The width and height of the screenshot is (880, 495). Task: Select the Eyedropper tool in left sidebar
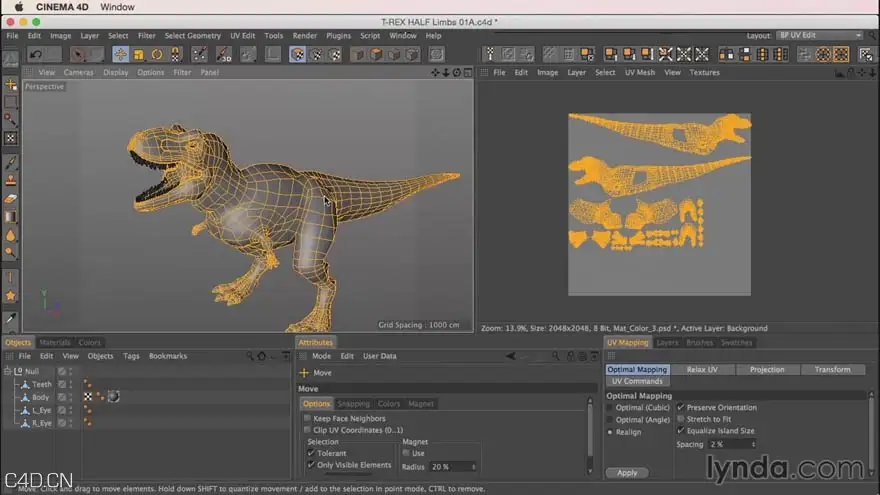(x=11, y=318)
